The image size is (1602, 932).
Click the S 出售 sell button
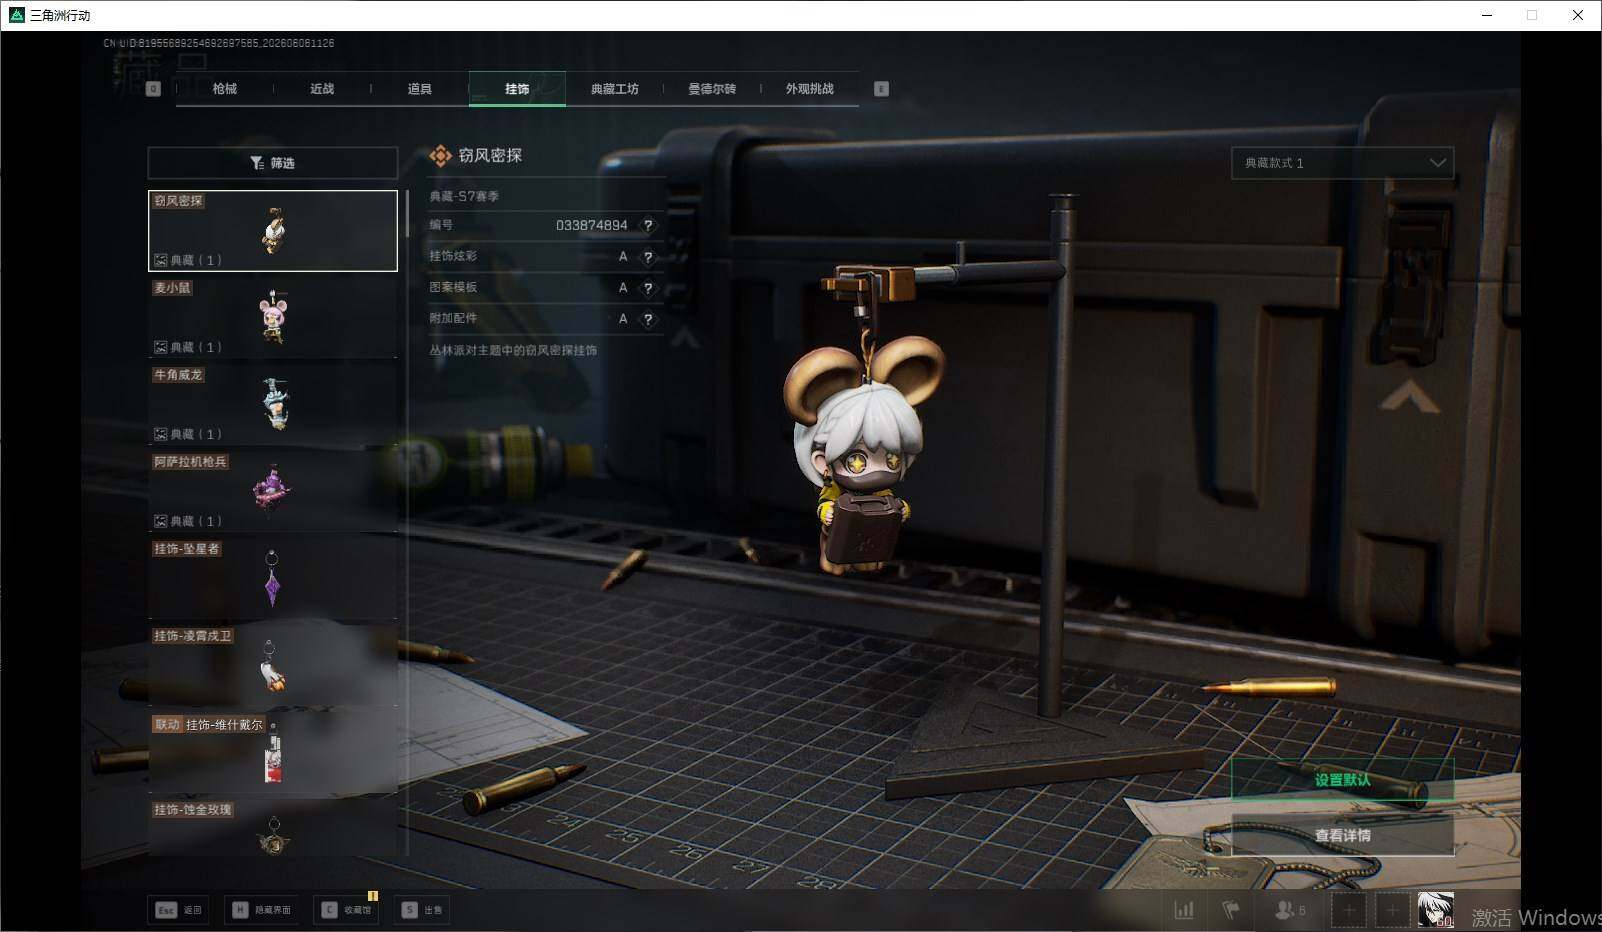[422, 910]
